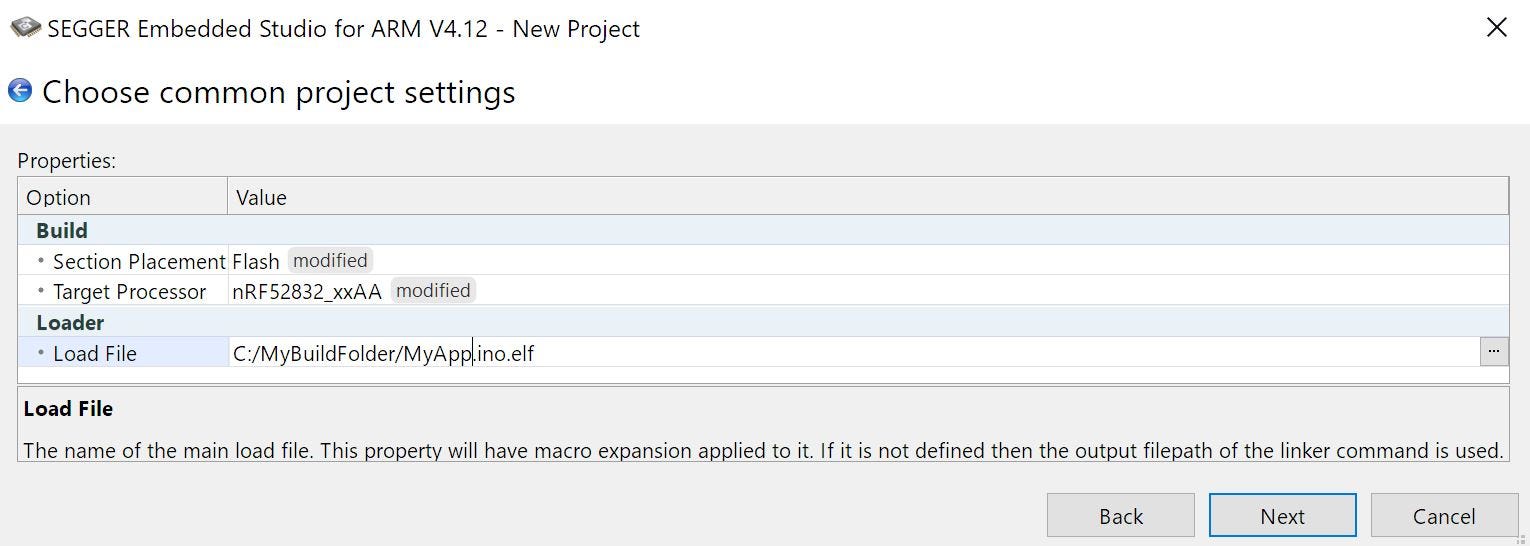Select the Target Processor option row
This screenshot has height=546, width=1530.
[763, 291]
